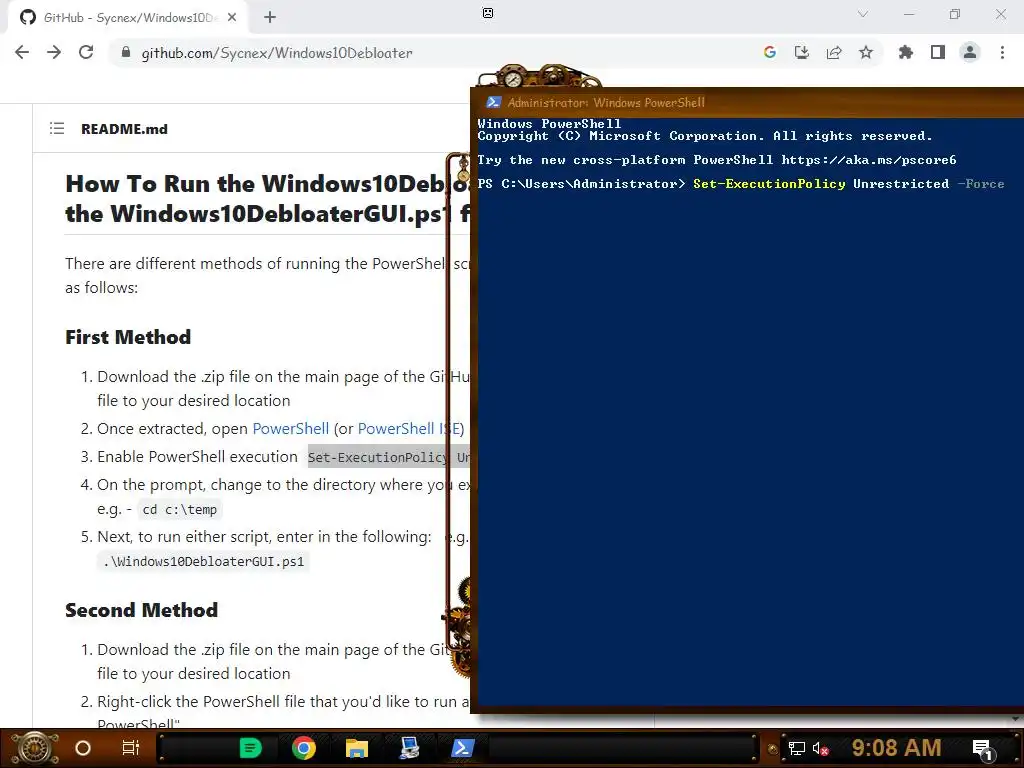This screenshot has width=1024, height=768.
Task: Reload the GitHub page
Action: click(86, 52)
